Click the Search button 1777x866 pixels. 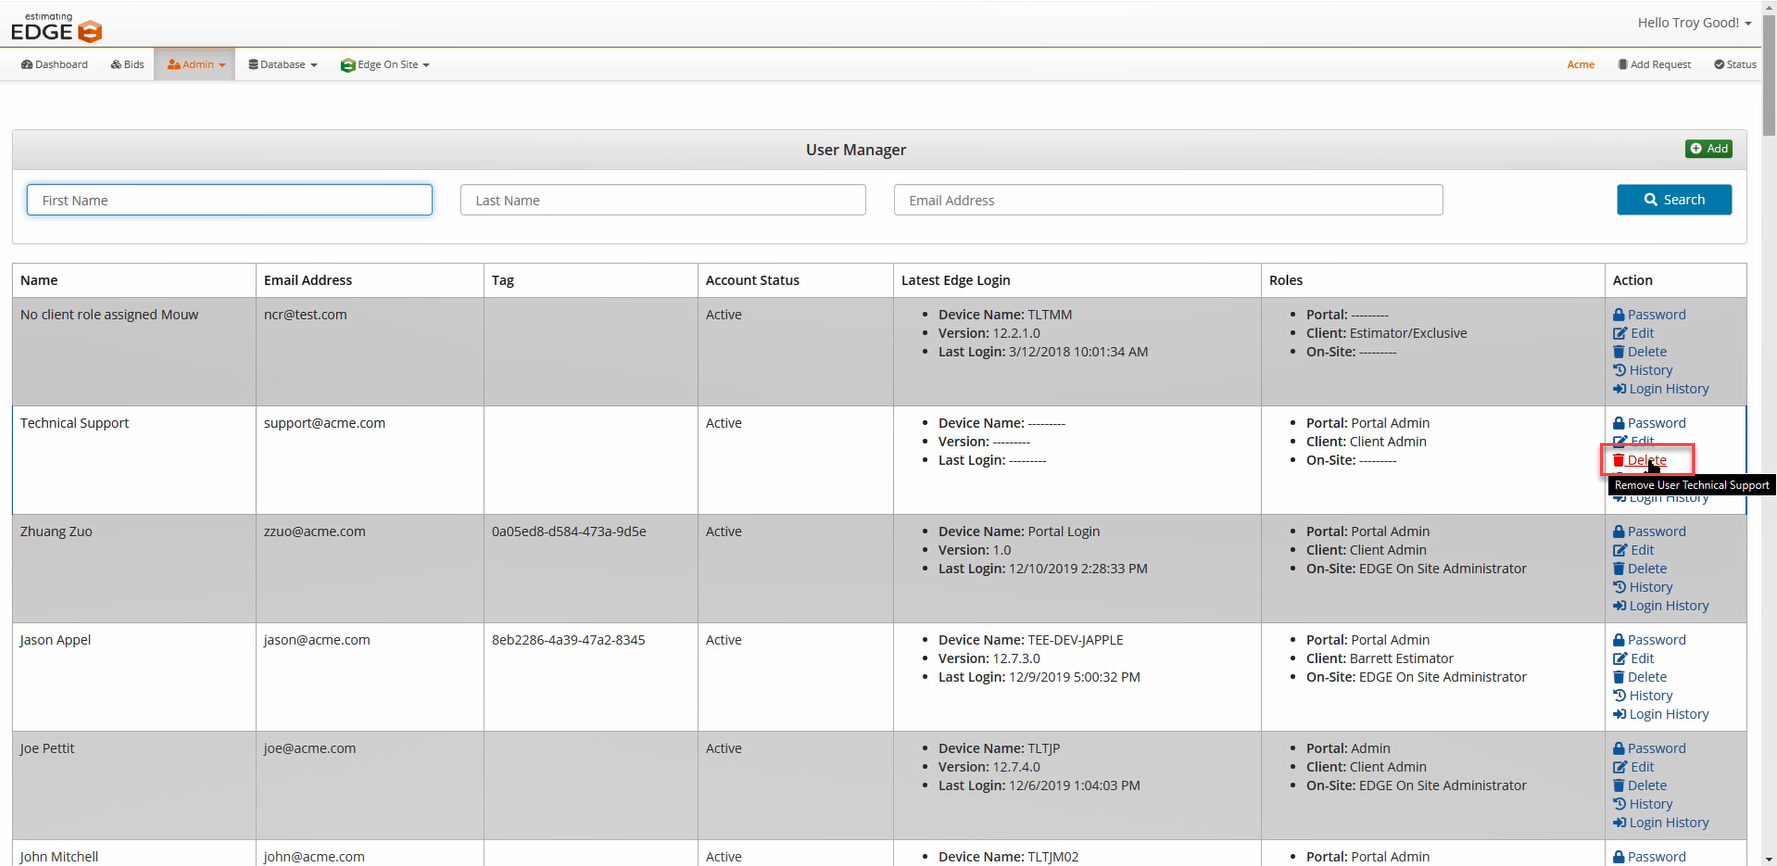1674,200
